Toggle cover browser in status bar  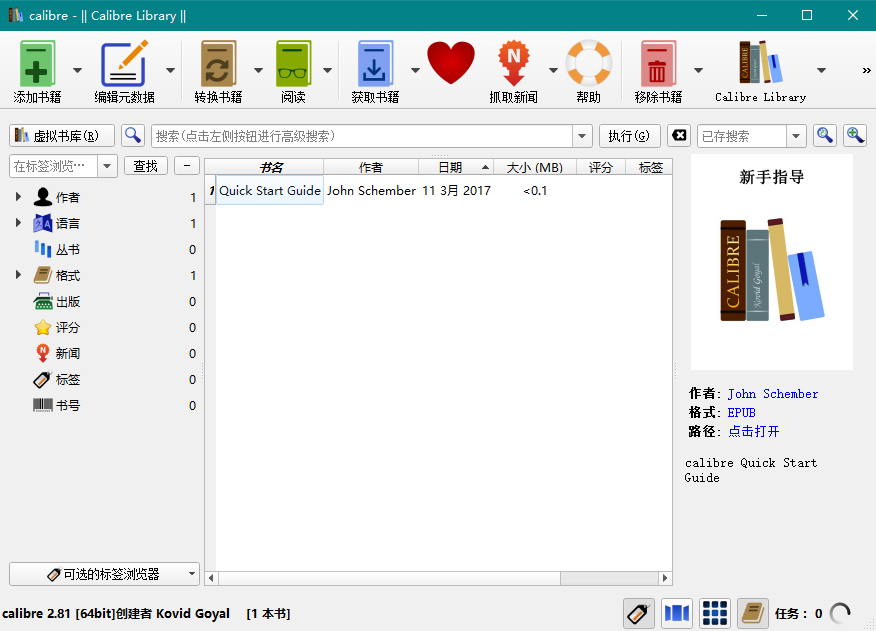pyautogui.click(x=677, y=614)
